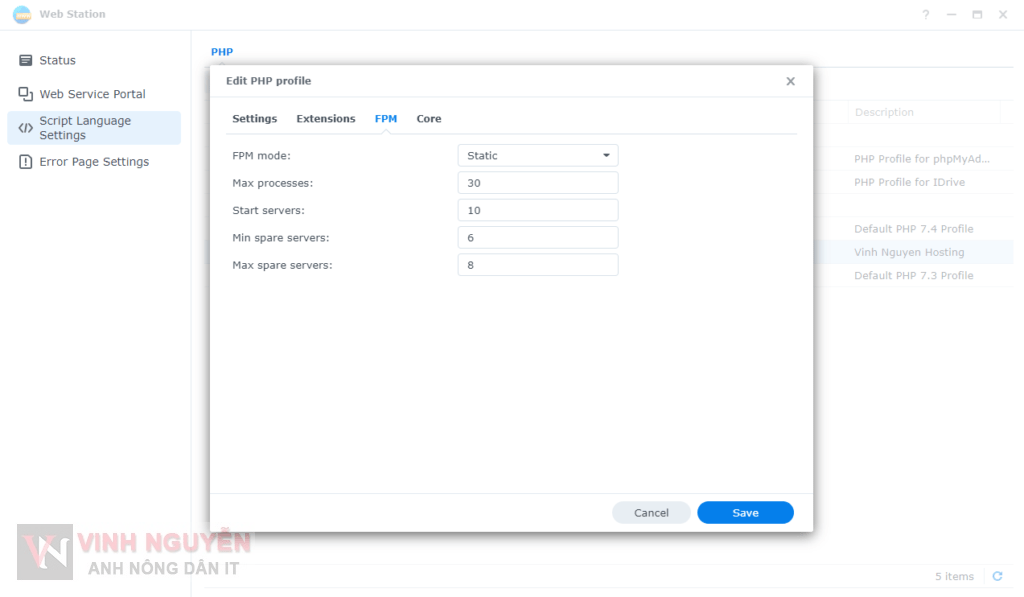The width and height of the screenshot is (1024, 597).
Task: Click the Web Service Portal icon
Action: [26, 94]
